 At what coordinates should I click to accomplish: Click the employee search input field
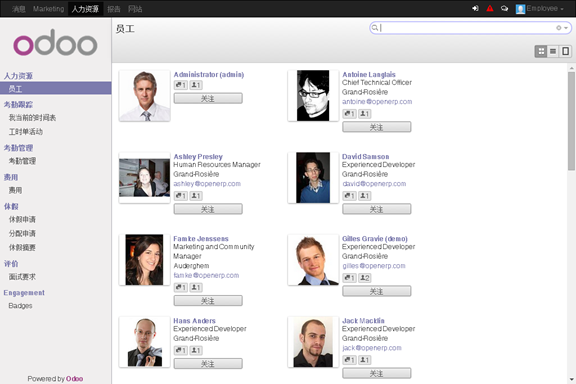point(467,28)
